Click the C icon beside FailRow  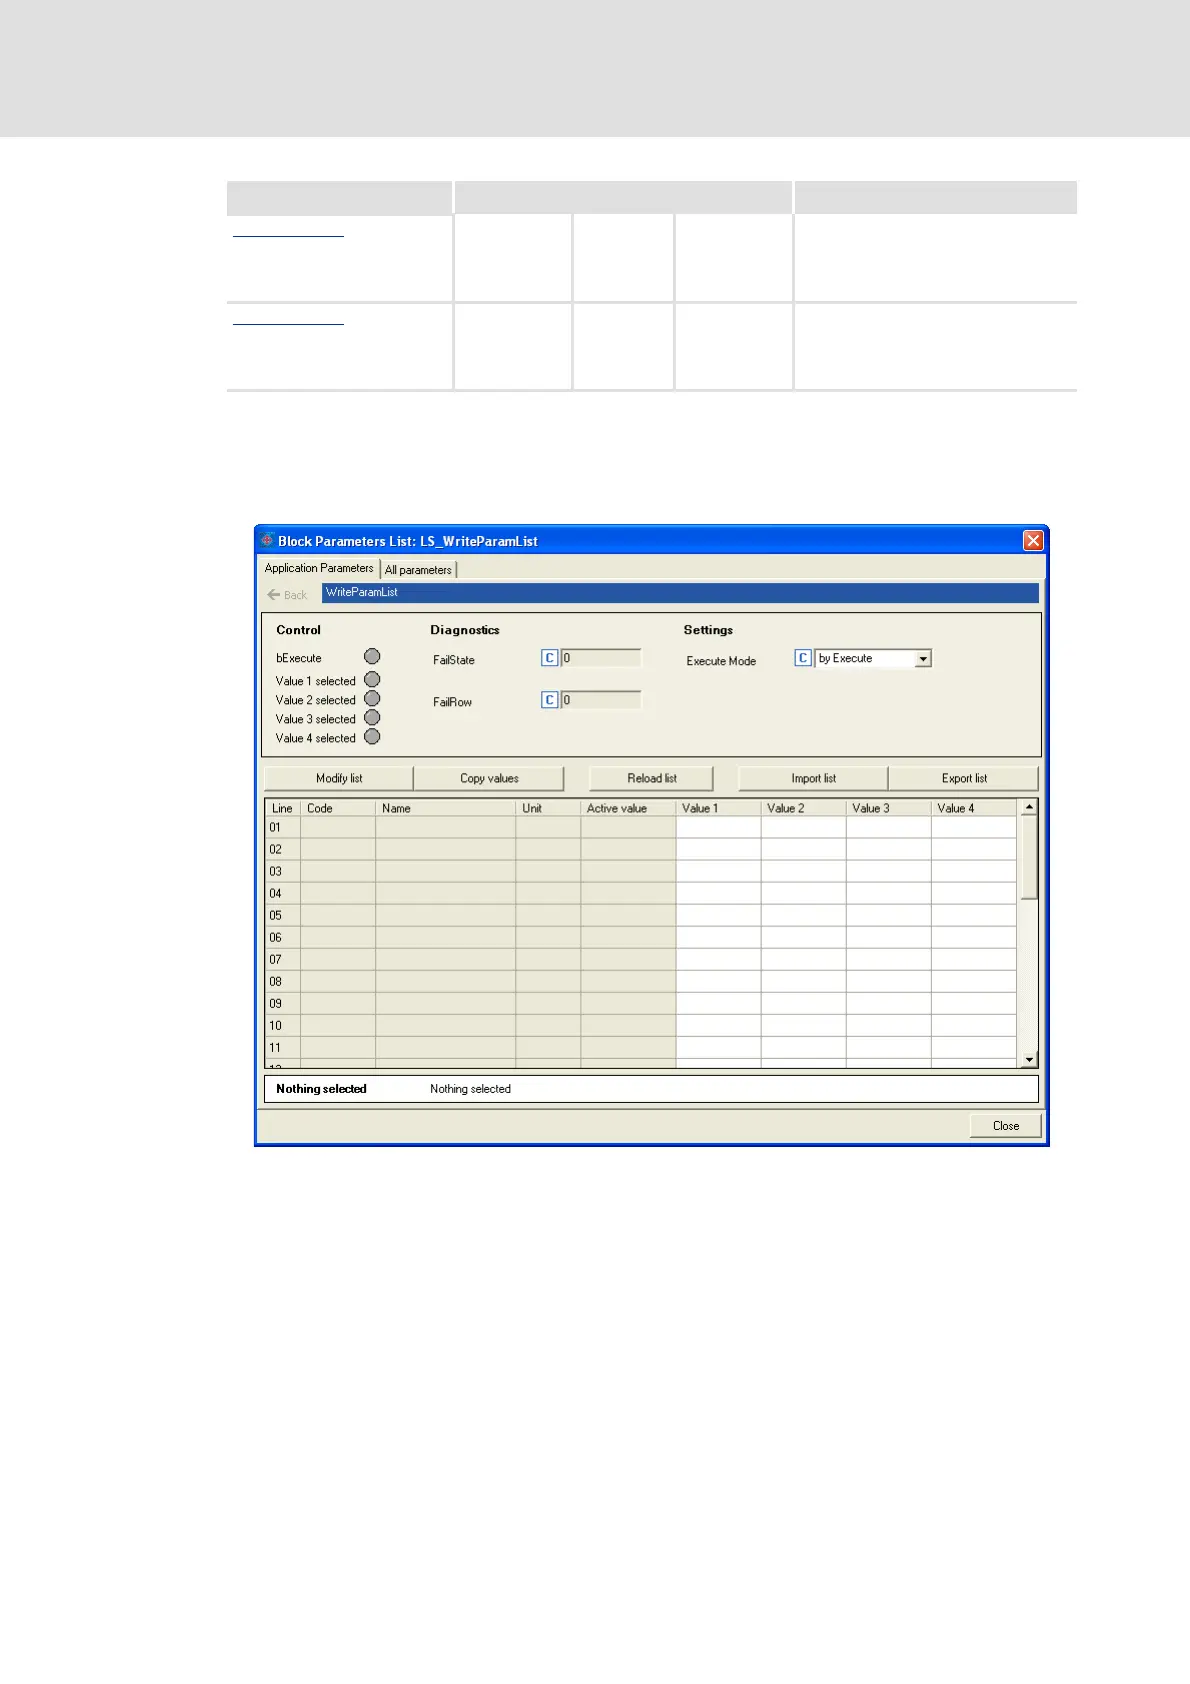[x=549, y=700]
